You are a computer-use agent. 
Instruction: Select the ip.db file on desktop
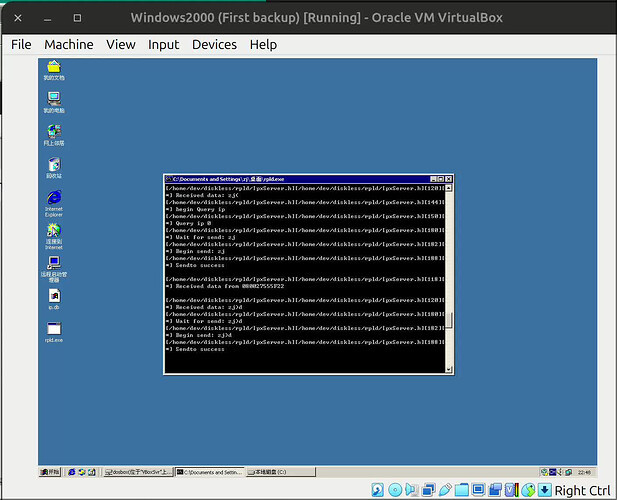pyautogui.click(x=54, y=299)
